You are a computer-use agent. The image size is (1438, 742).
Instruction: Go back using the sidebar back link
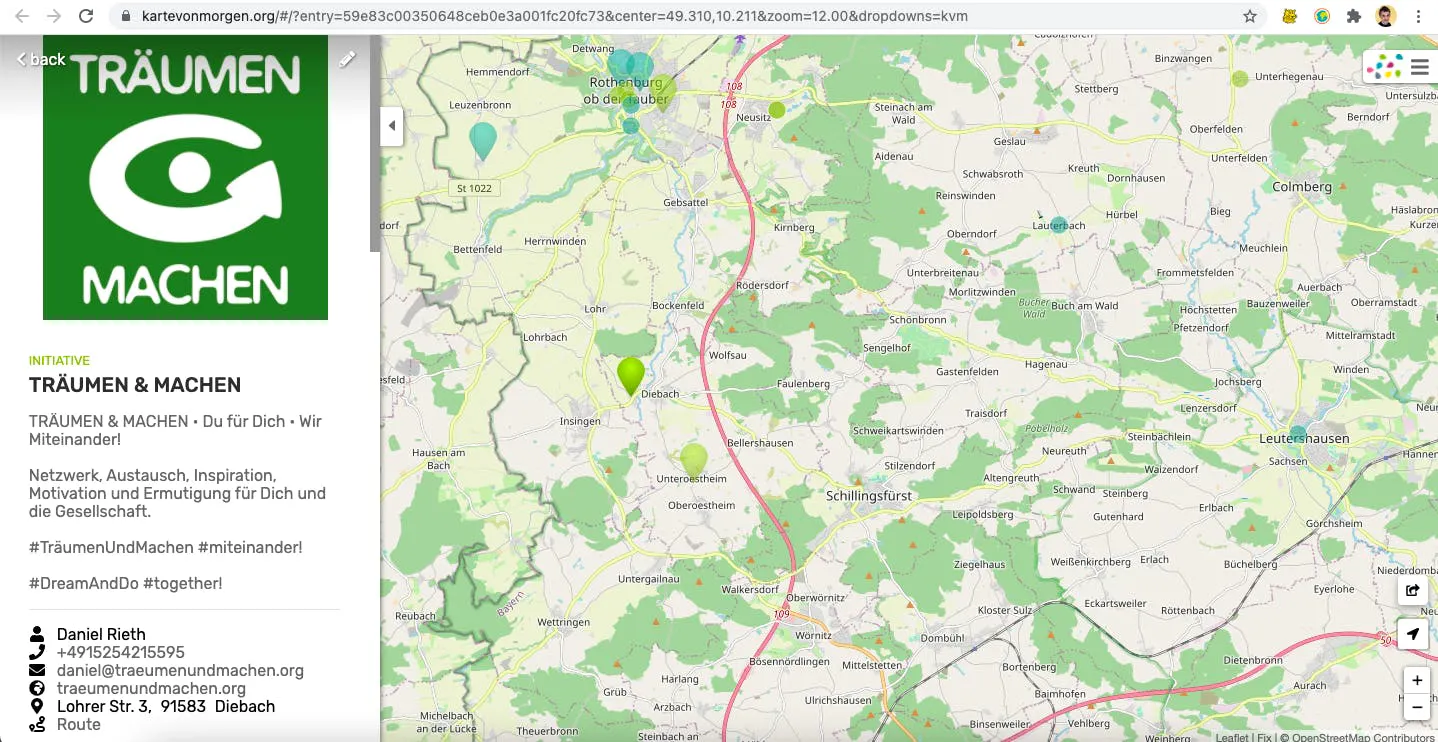[x=41, y=59]
